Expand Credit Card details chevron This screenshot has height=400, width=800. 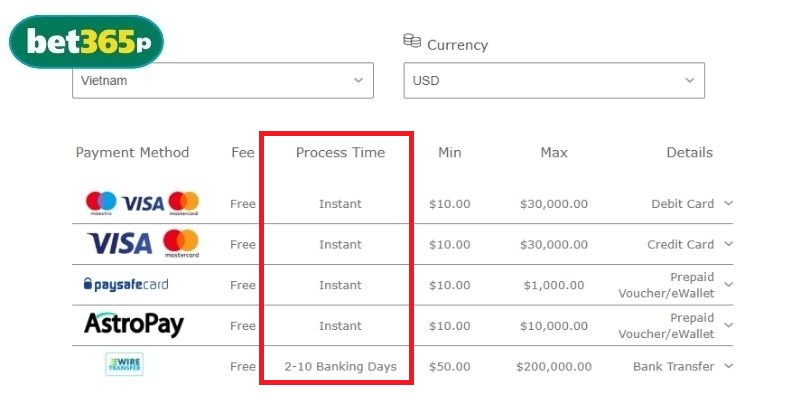728,244
